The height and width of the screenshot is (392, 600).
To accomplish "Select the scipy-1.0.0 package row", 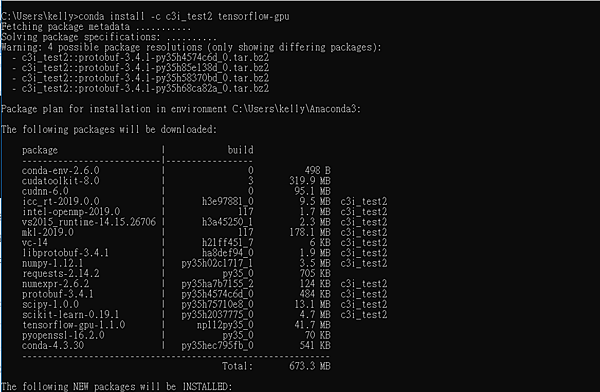I will (204, 304).
